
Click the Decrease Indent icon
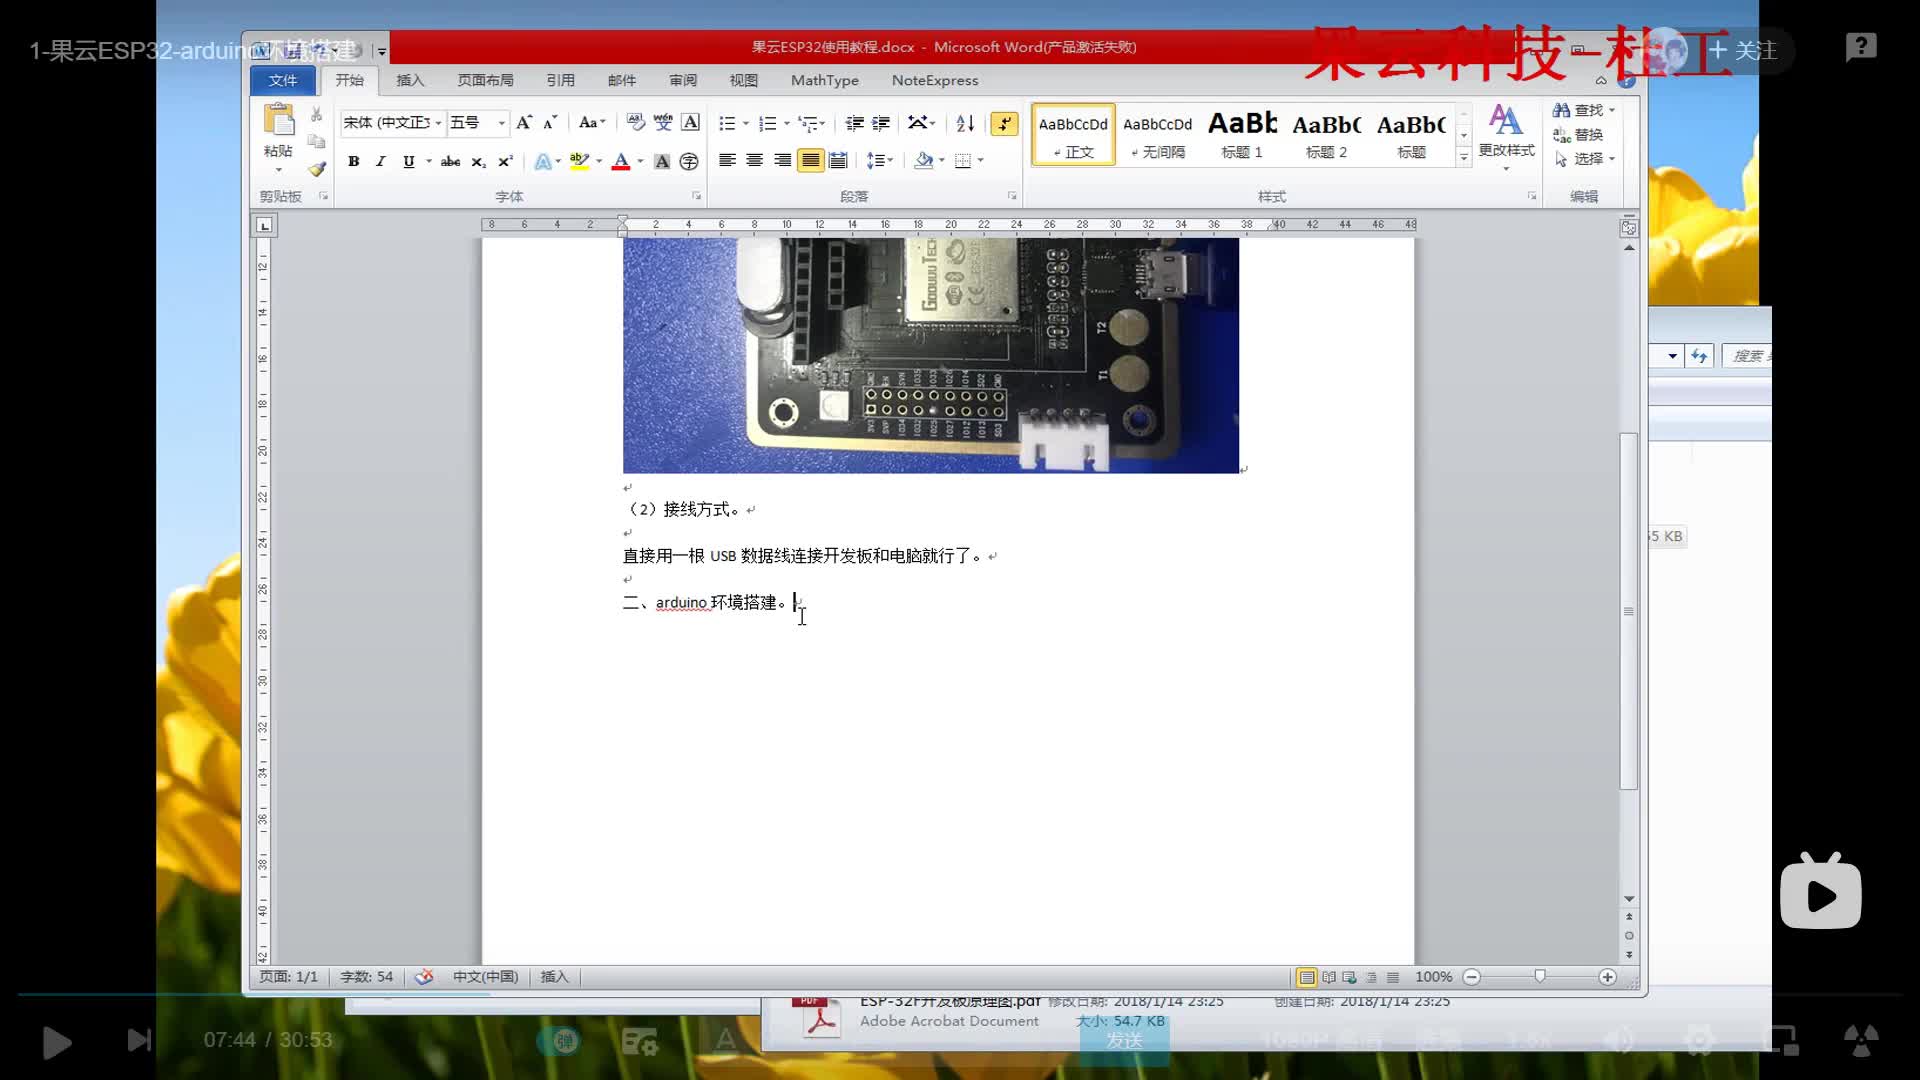[x=854, y=123]
